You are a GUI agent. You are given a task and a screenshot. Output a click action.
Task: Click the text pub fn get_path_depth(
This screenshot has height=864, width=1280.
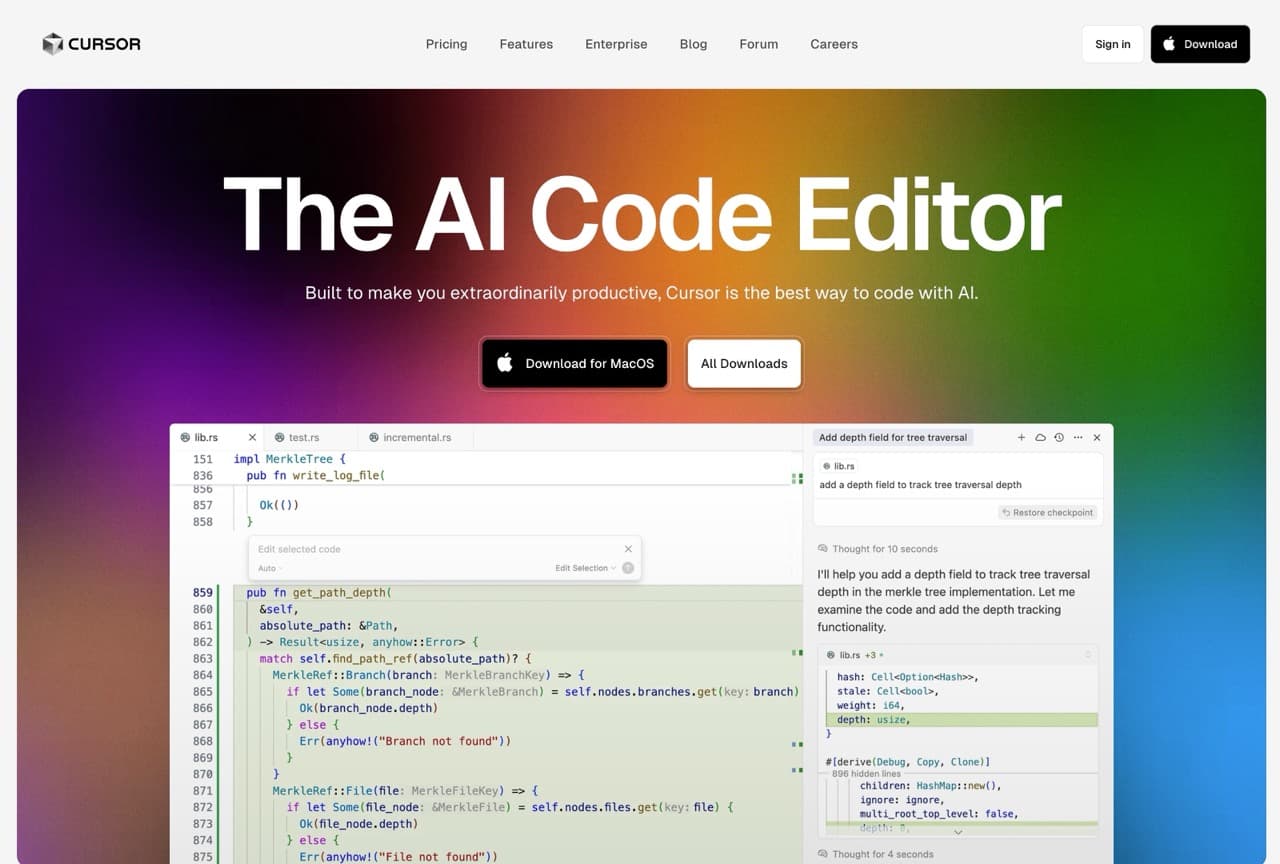pos(319,593)
